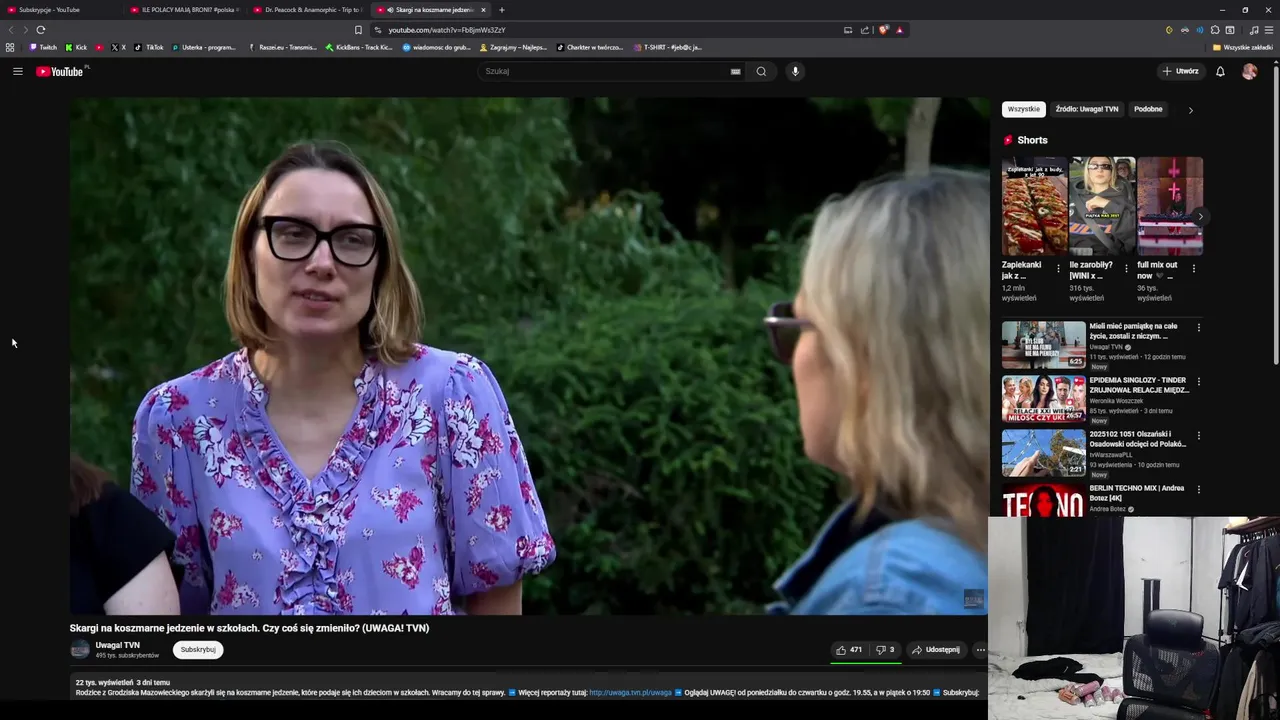
Task: Open TikTok bookmark
Action: pyautogui.click(x=149, y=47)
